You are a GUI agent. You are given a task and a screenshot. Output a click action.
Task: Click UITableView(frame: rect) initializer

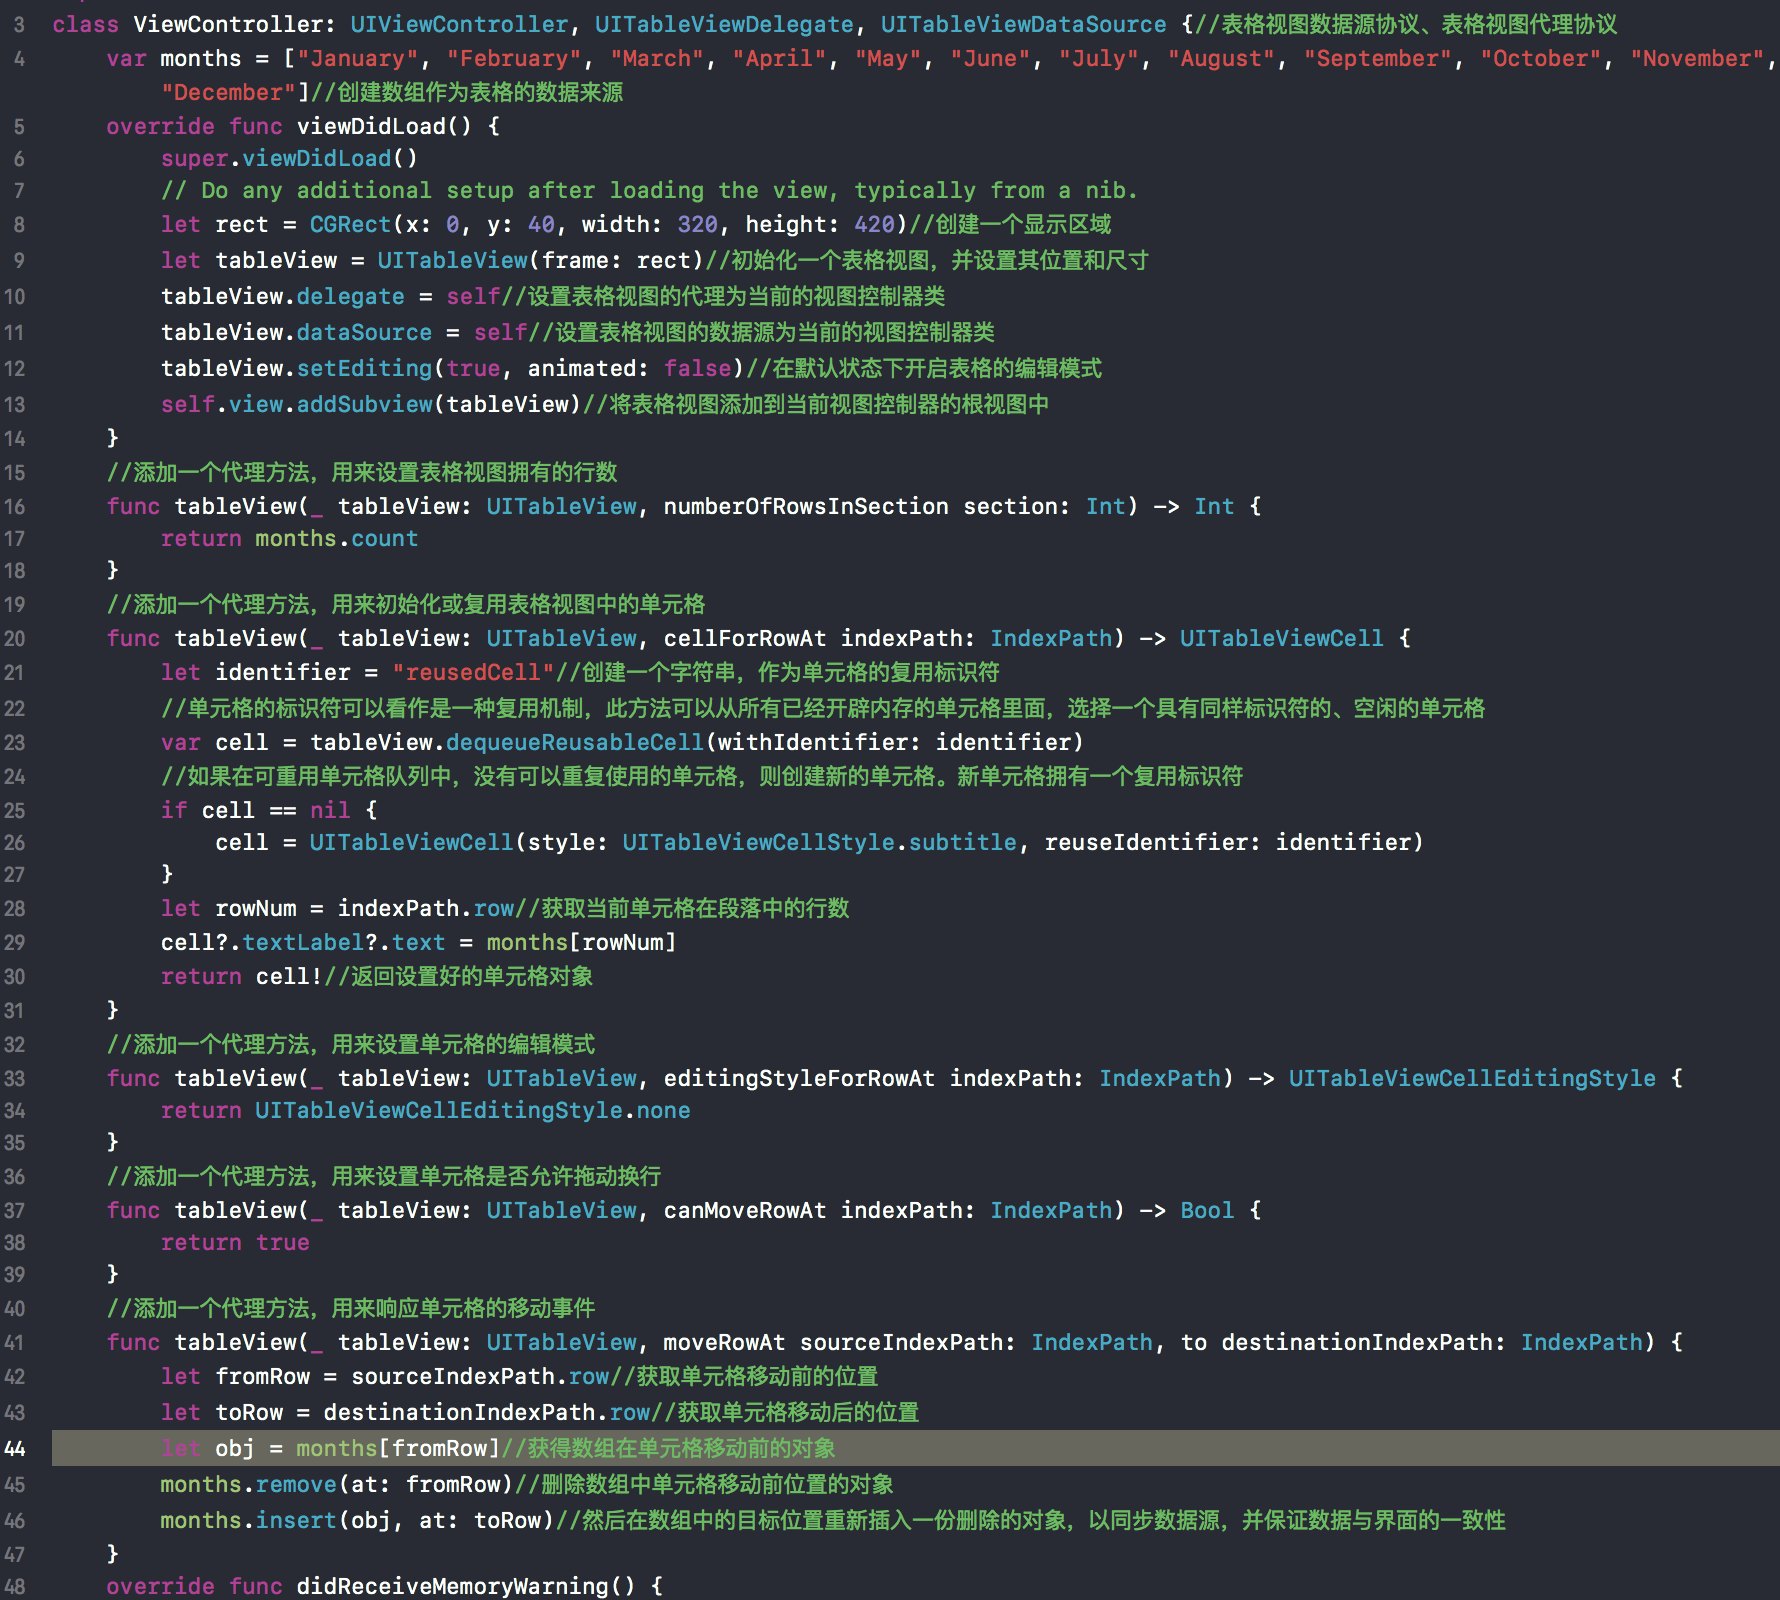click(540, 260)
